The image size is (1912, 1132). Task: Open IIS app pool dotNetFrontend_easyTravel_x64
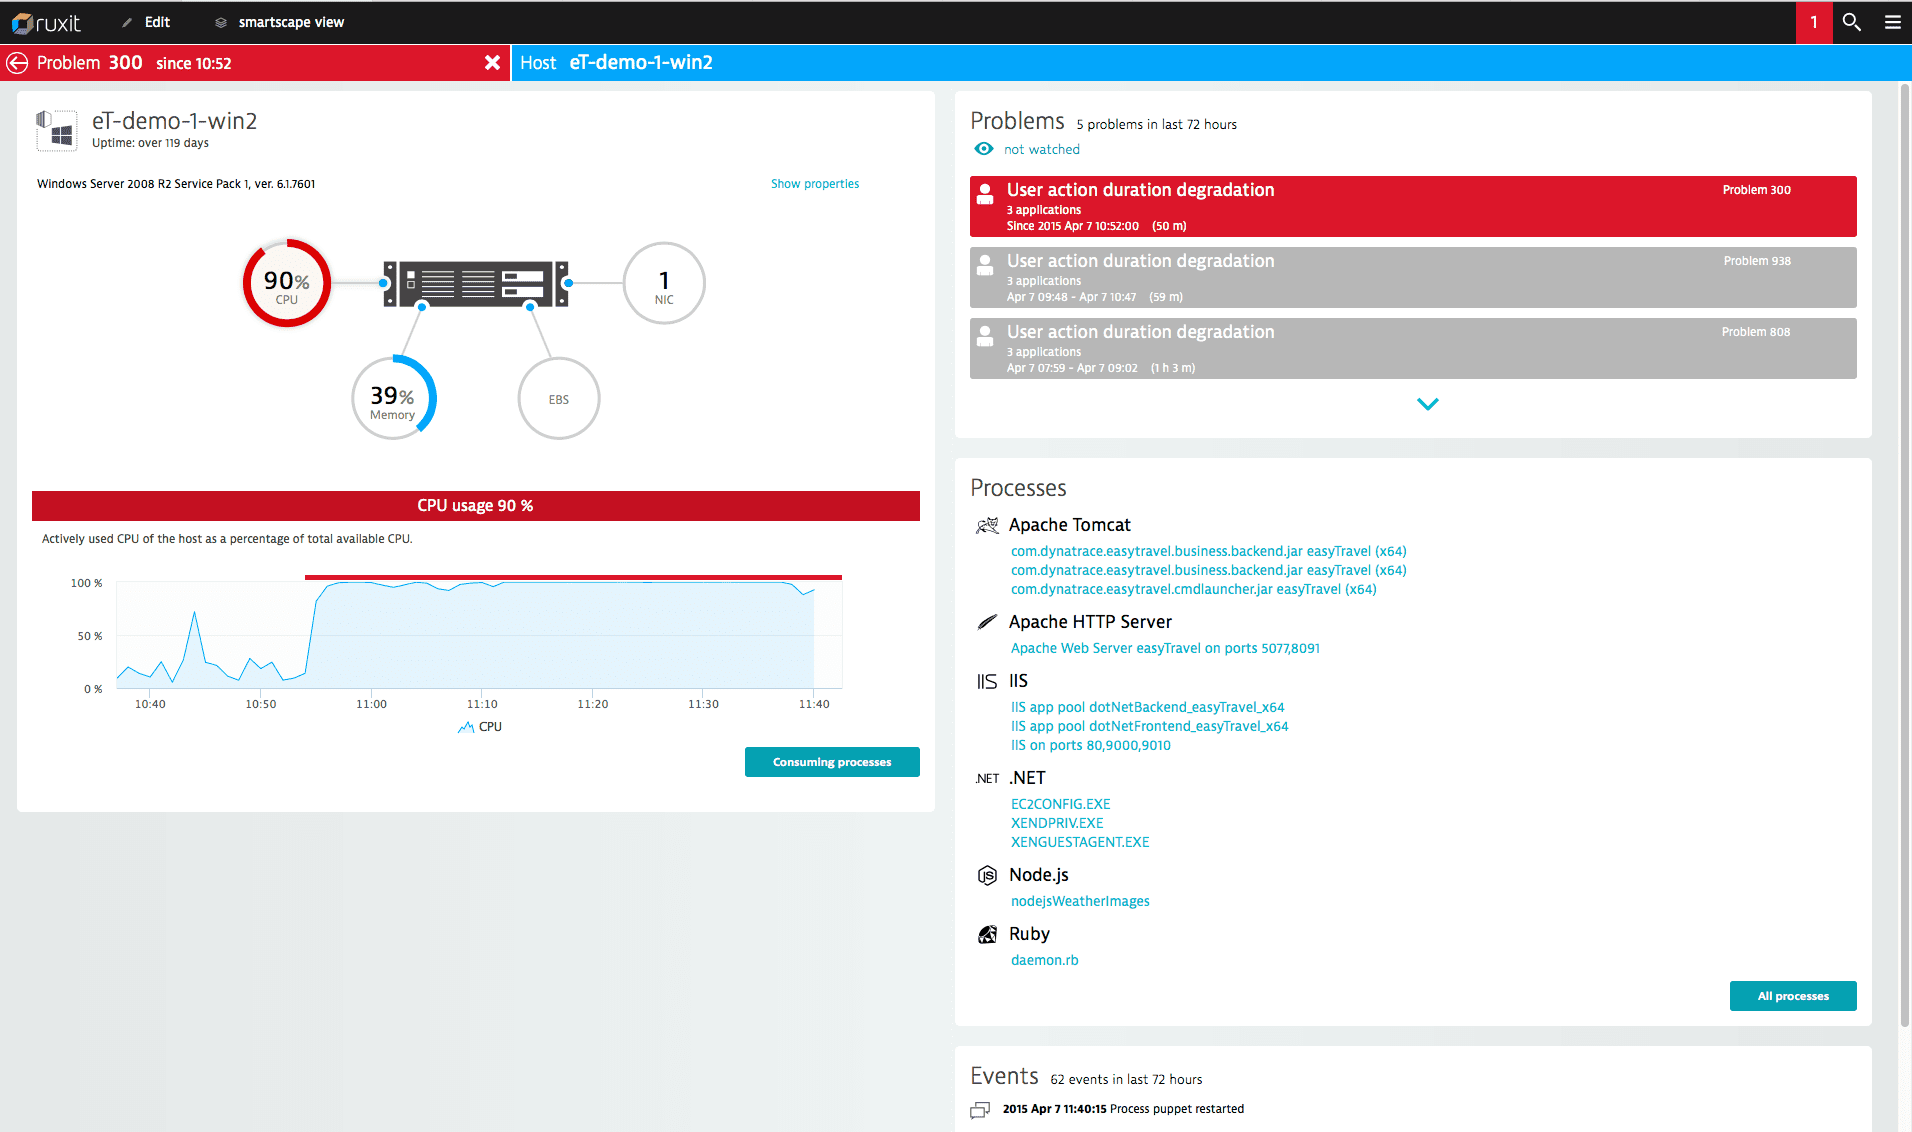[1149, 726]
